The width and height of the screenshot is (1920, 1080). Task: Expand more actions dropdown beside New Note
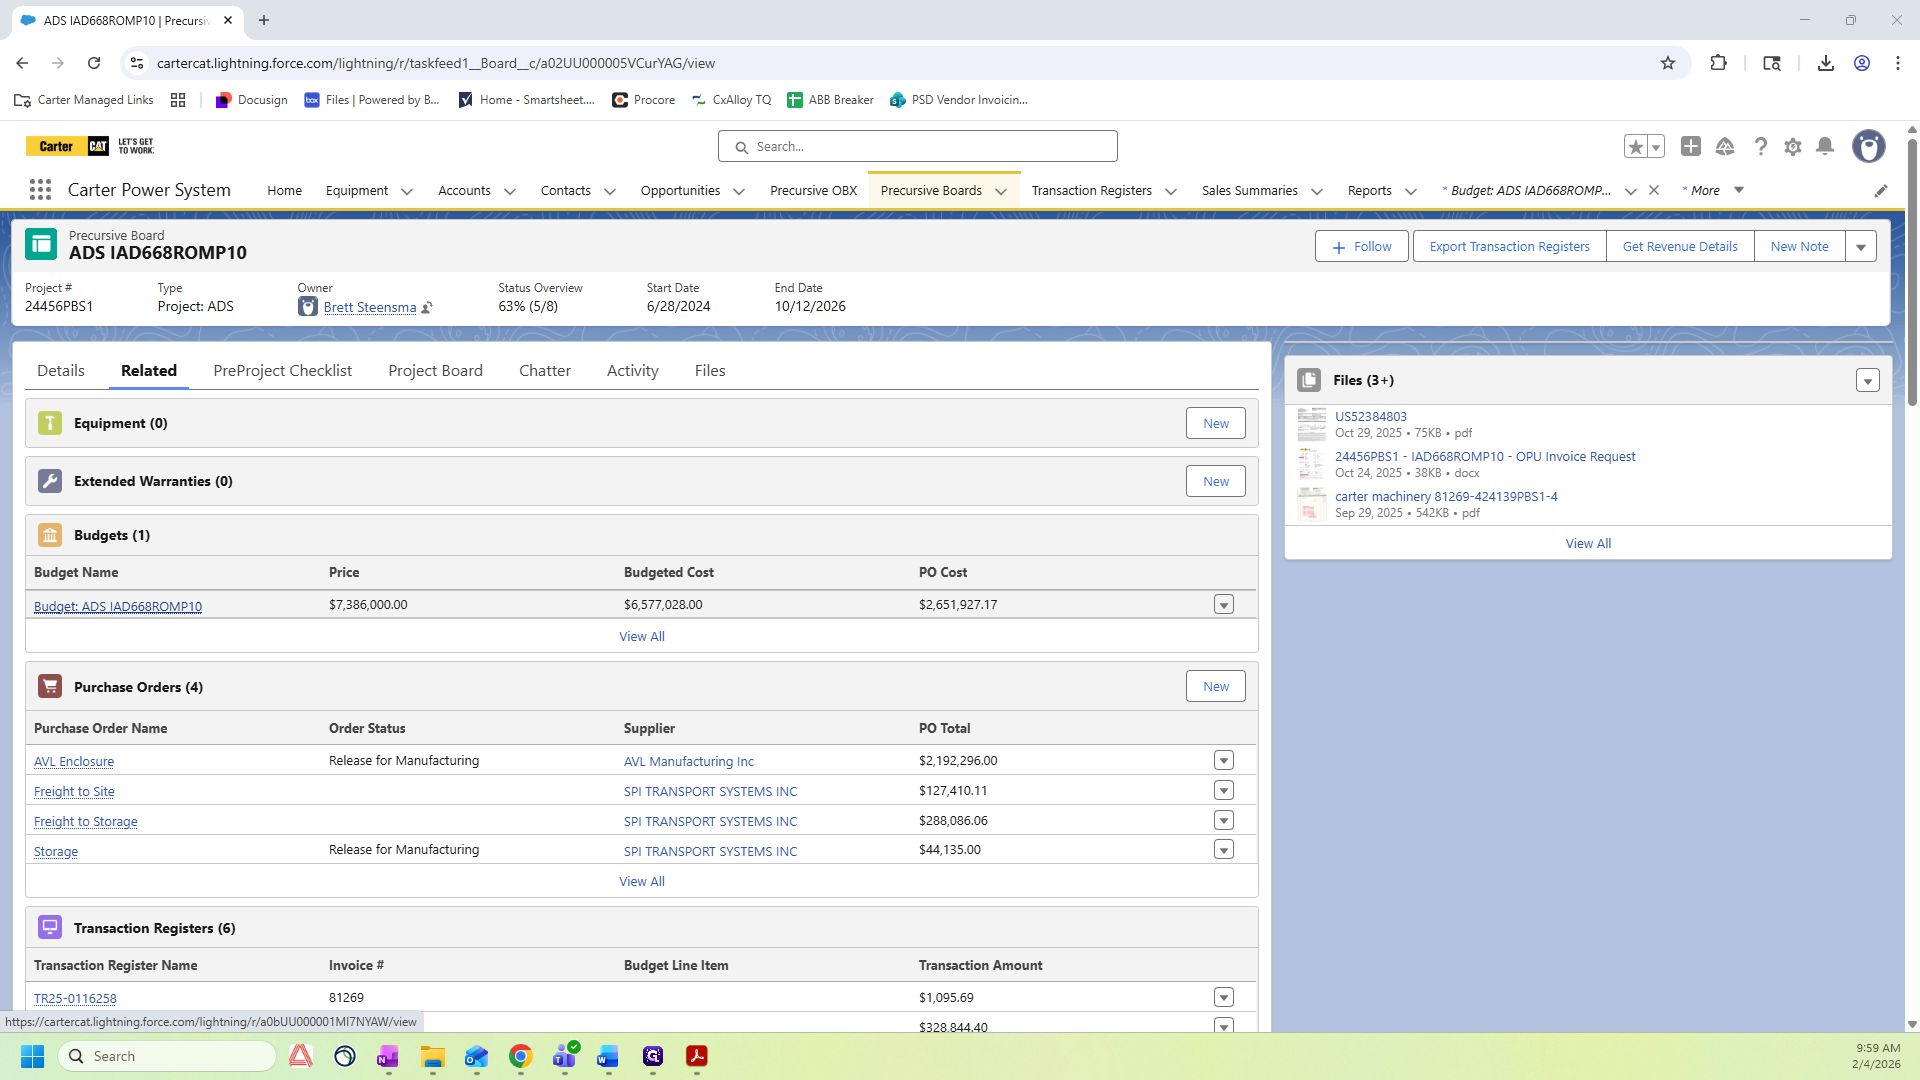(1861, 247)
